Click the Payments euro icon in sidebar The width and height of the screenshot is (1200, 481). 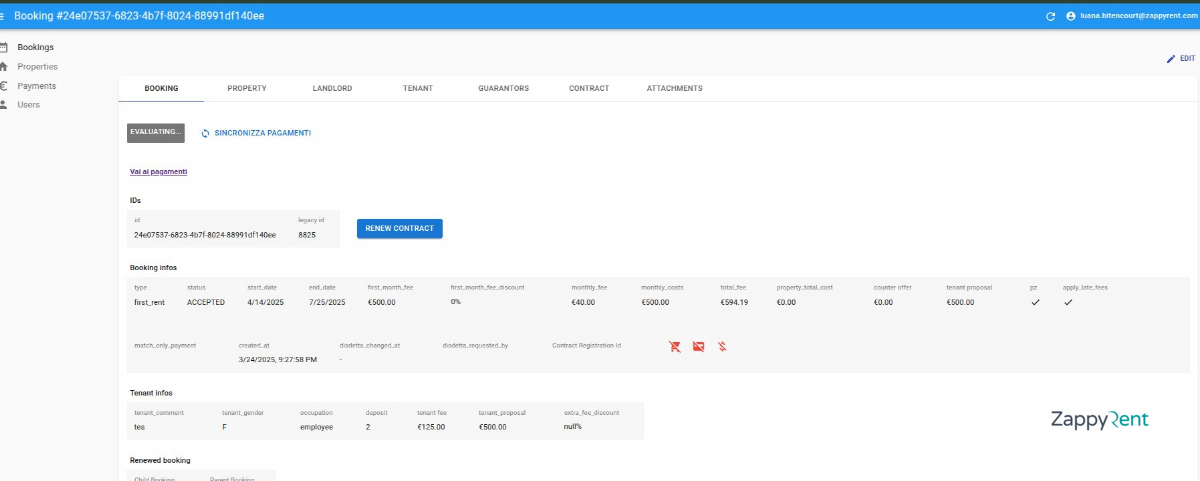tap(4, 86)
